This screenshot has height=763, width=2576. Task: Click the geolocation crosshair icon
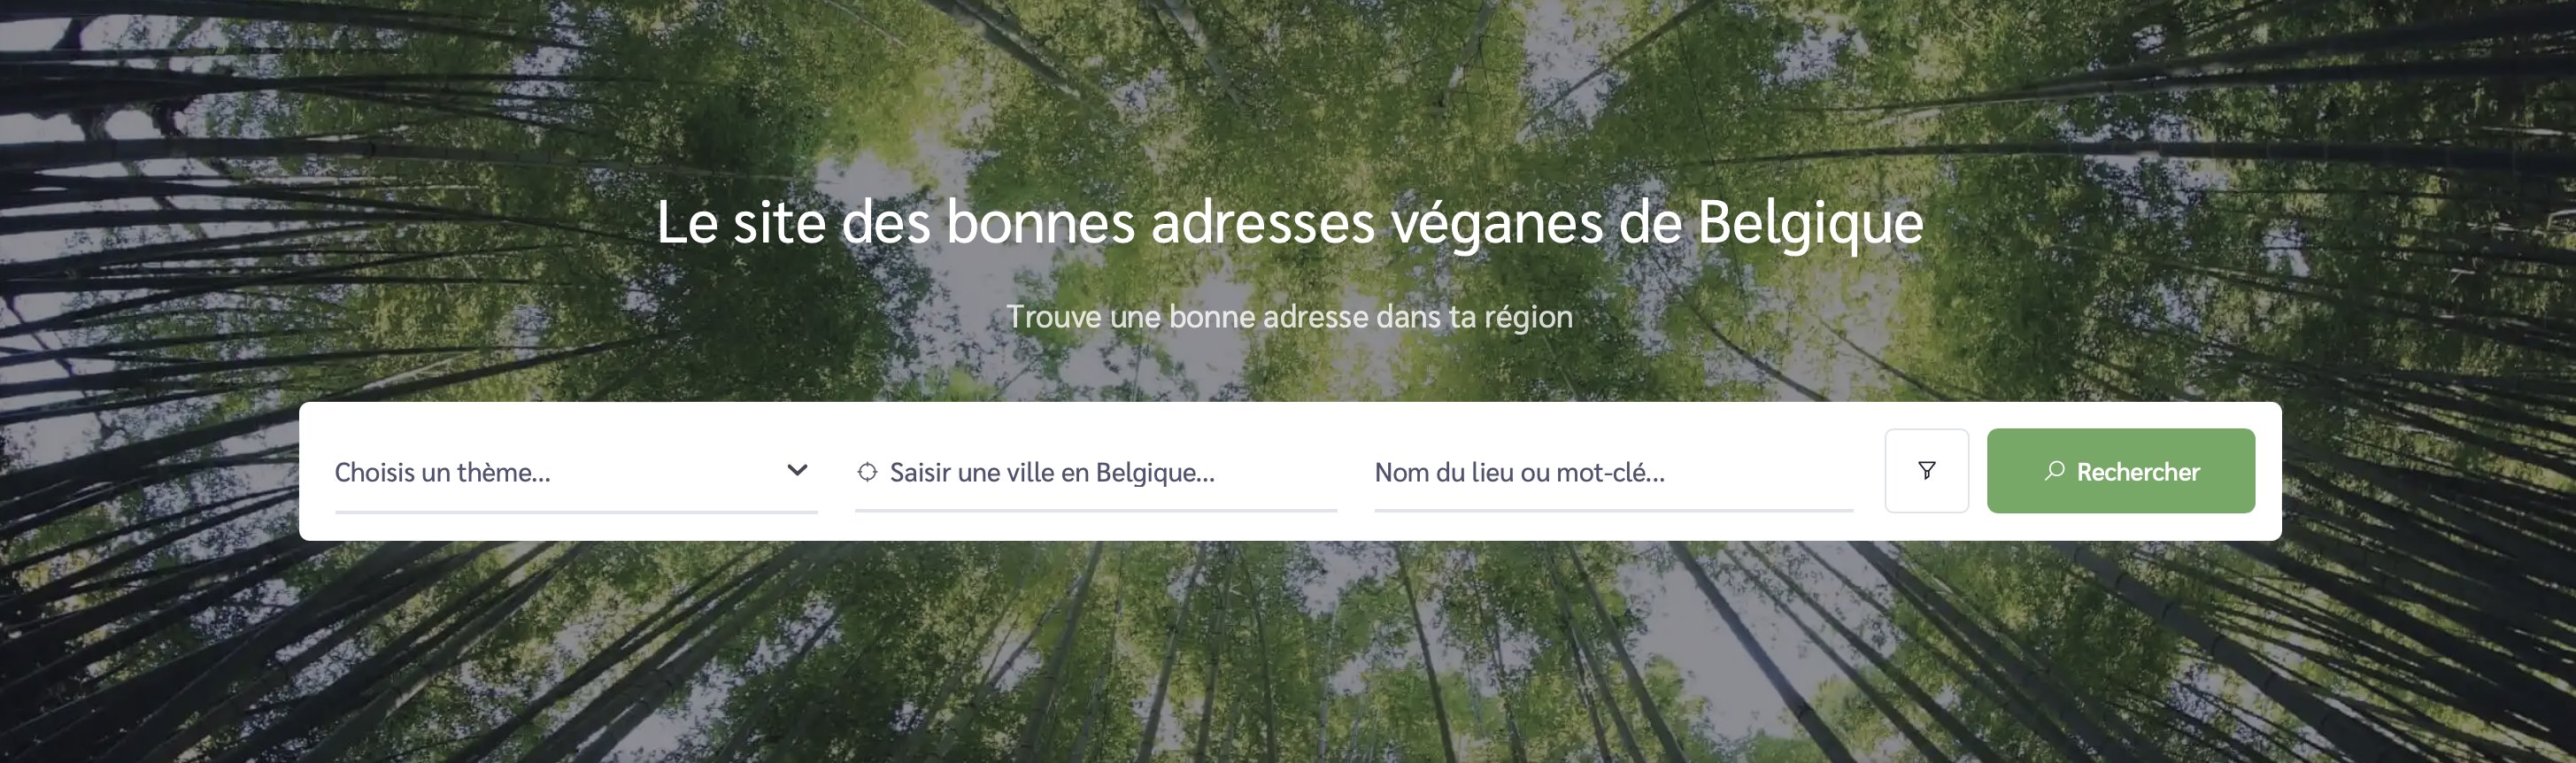867,472
